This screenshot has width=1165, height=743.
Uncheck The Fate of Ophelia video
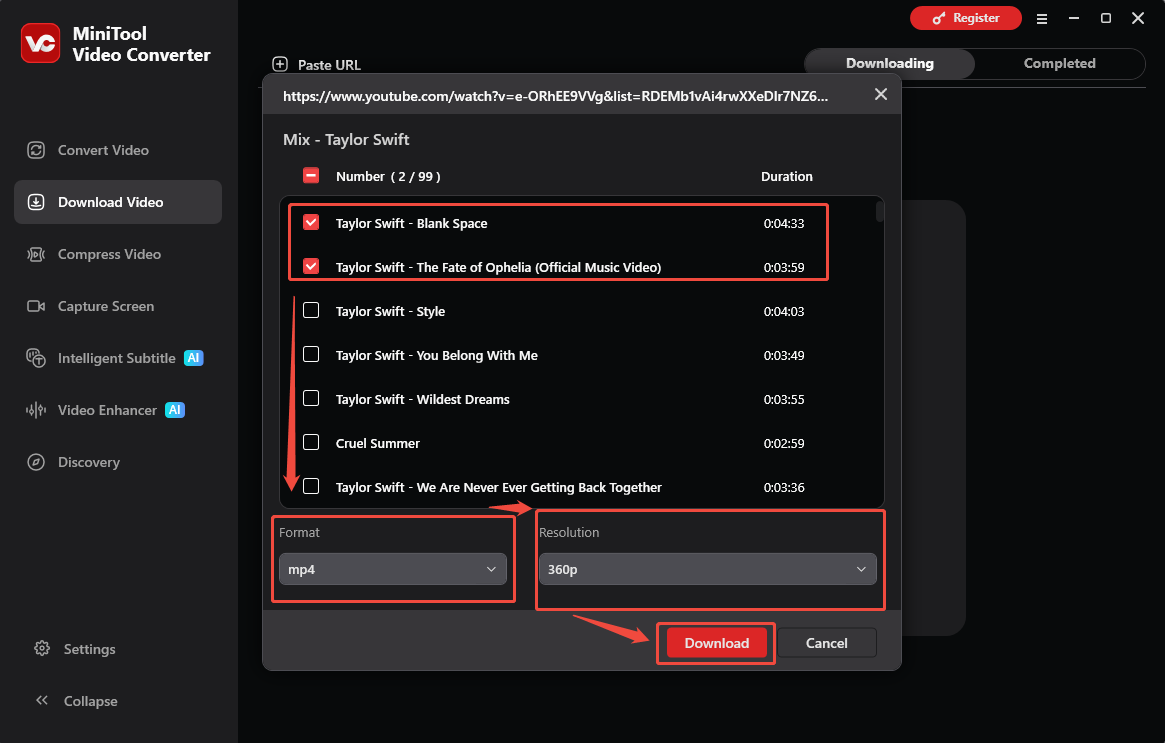(311, 266)
